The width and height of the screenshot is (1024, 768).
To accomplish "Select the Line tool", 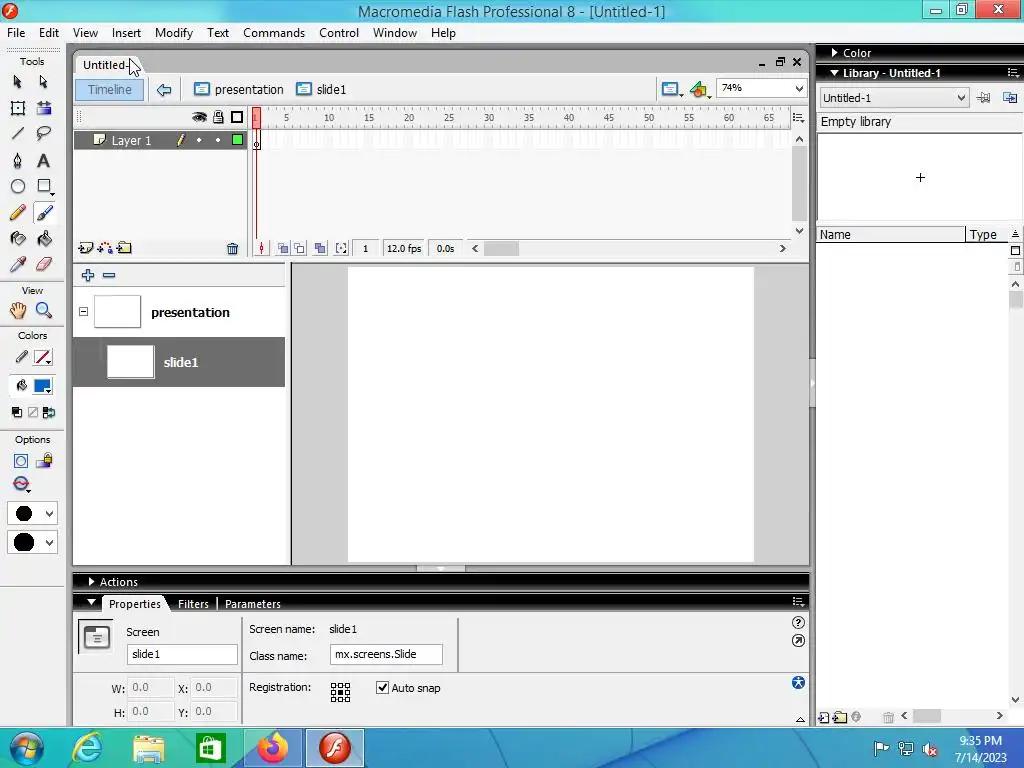I will point(18,134).
